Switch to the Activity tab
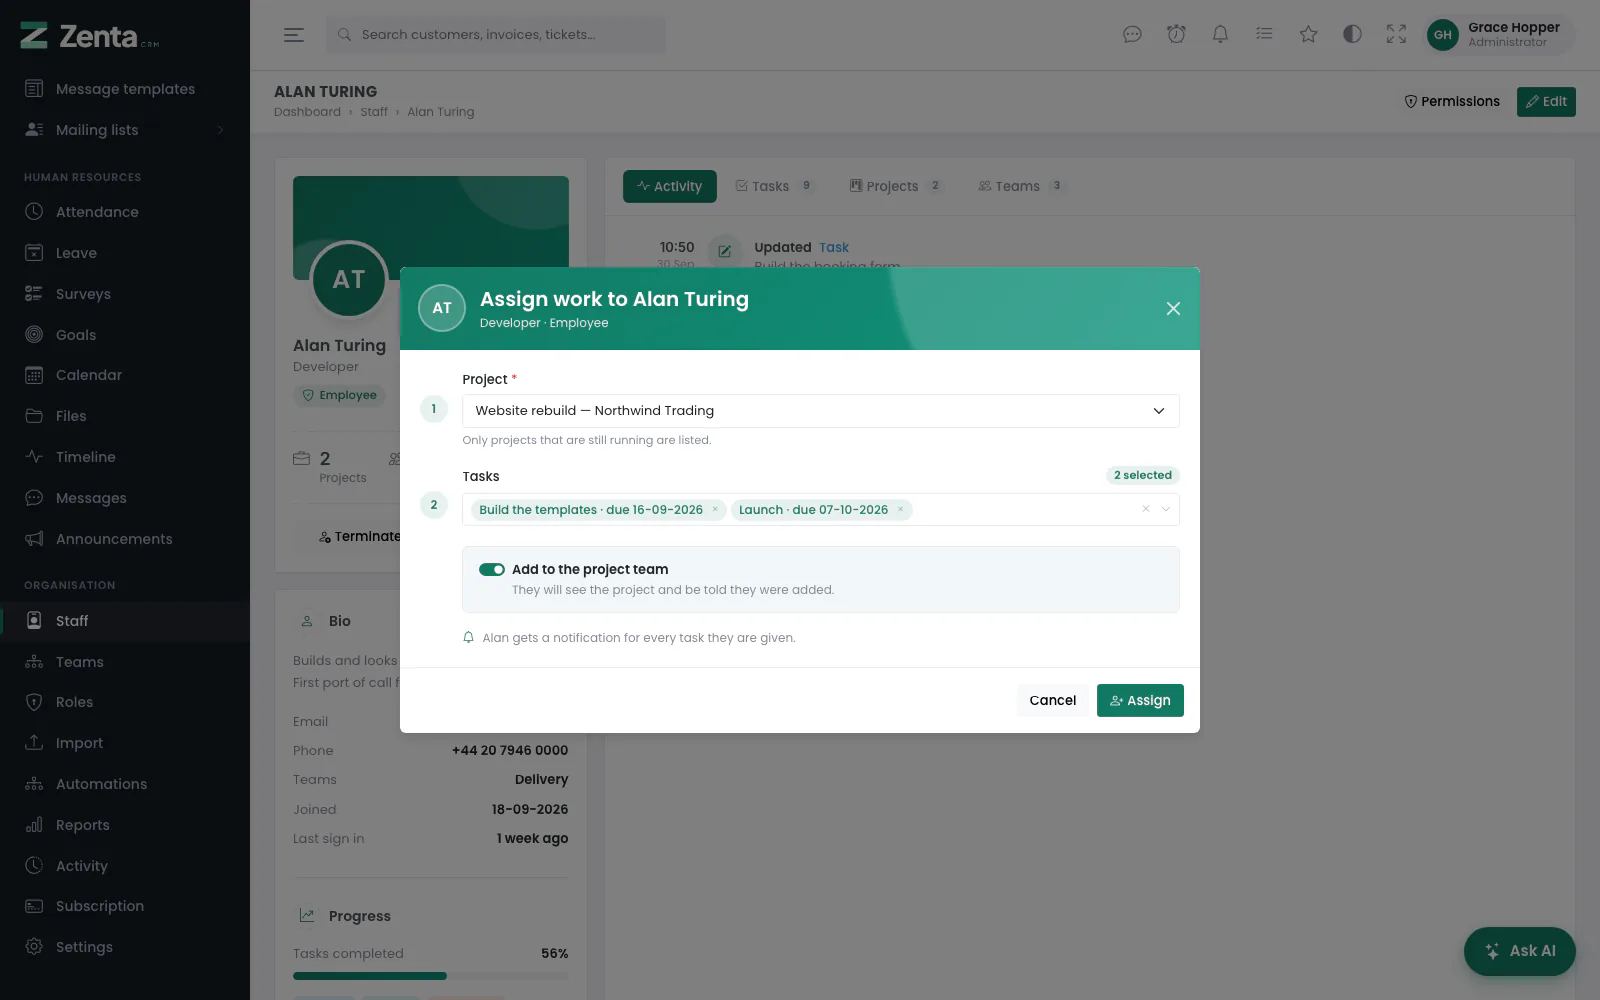1600x1000 pixels. click(x=669, y=186)
